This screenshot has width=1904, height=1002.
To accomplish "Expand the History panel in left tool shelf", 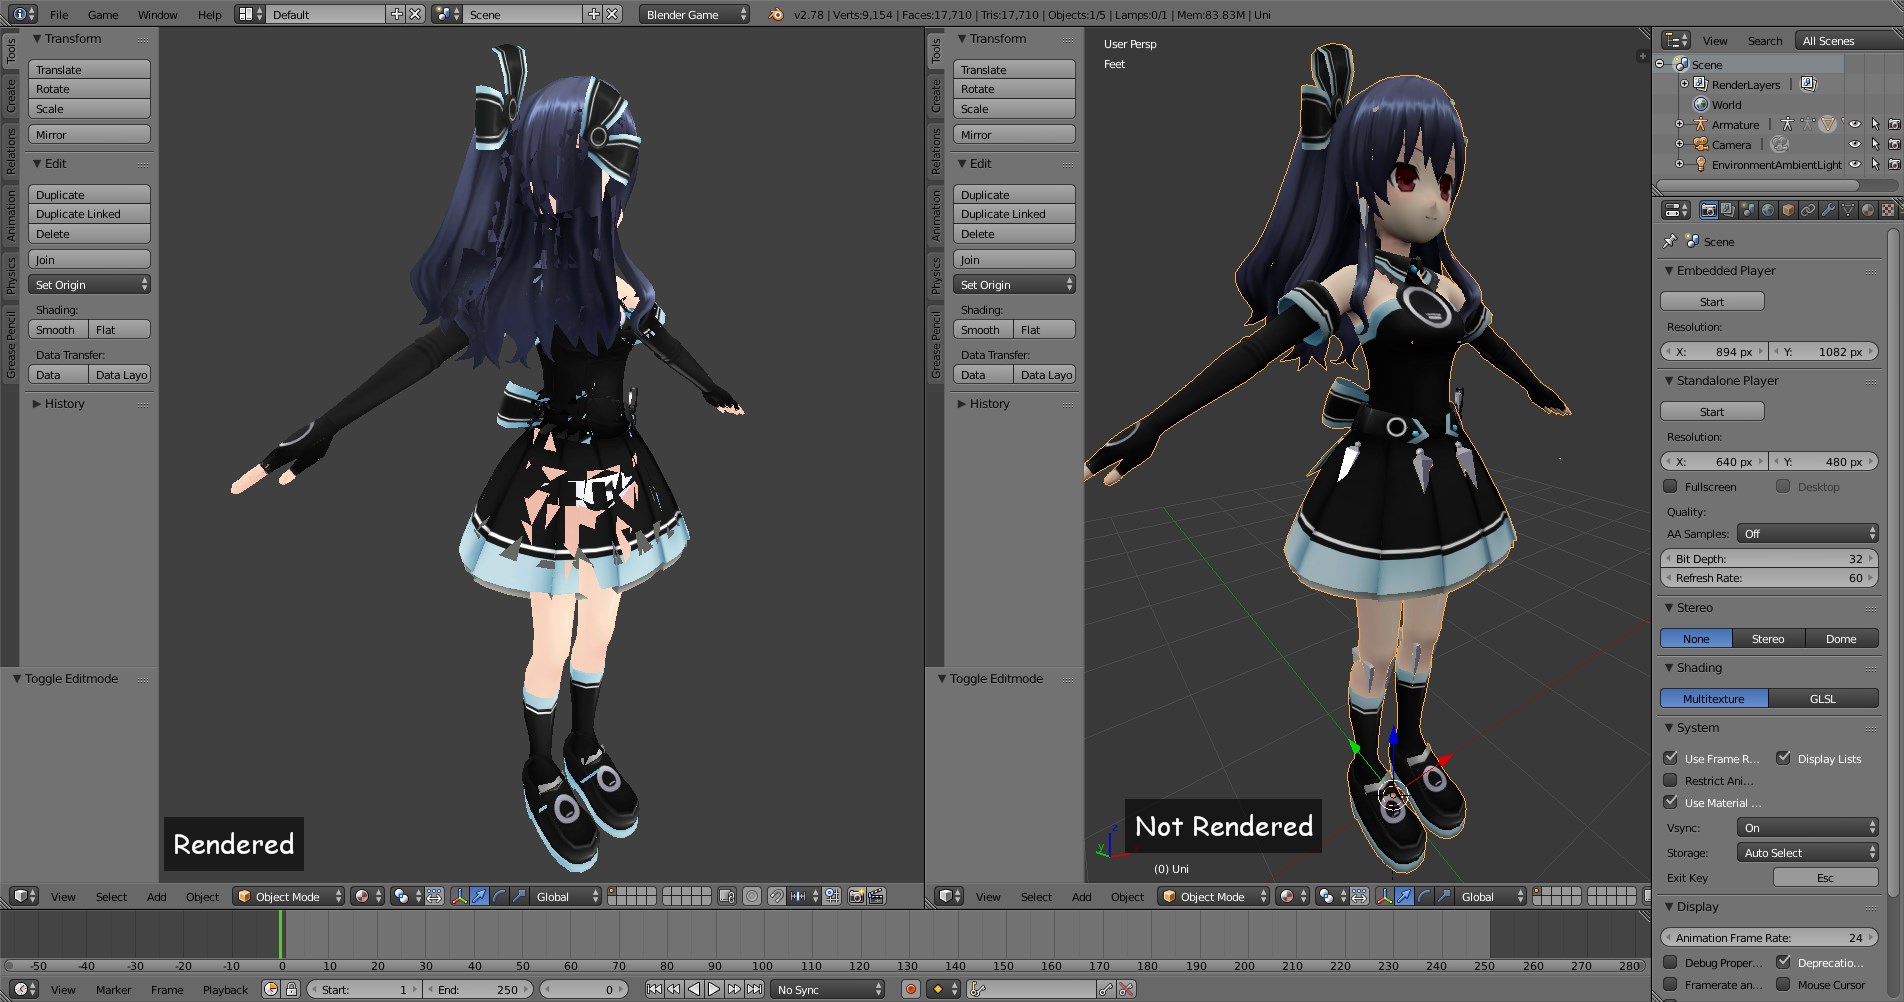I will tap(64, 404).
